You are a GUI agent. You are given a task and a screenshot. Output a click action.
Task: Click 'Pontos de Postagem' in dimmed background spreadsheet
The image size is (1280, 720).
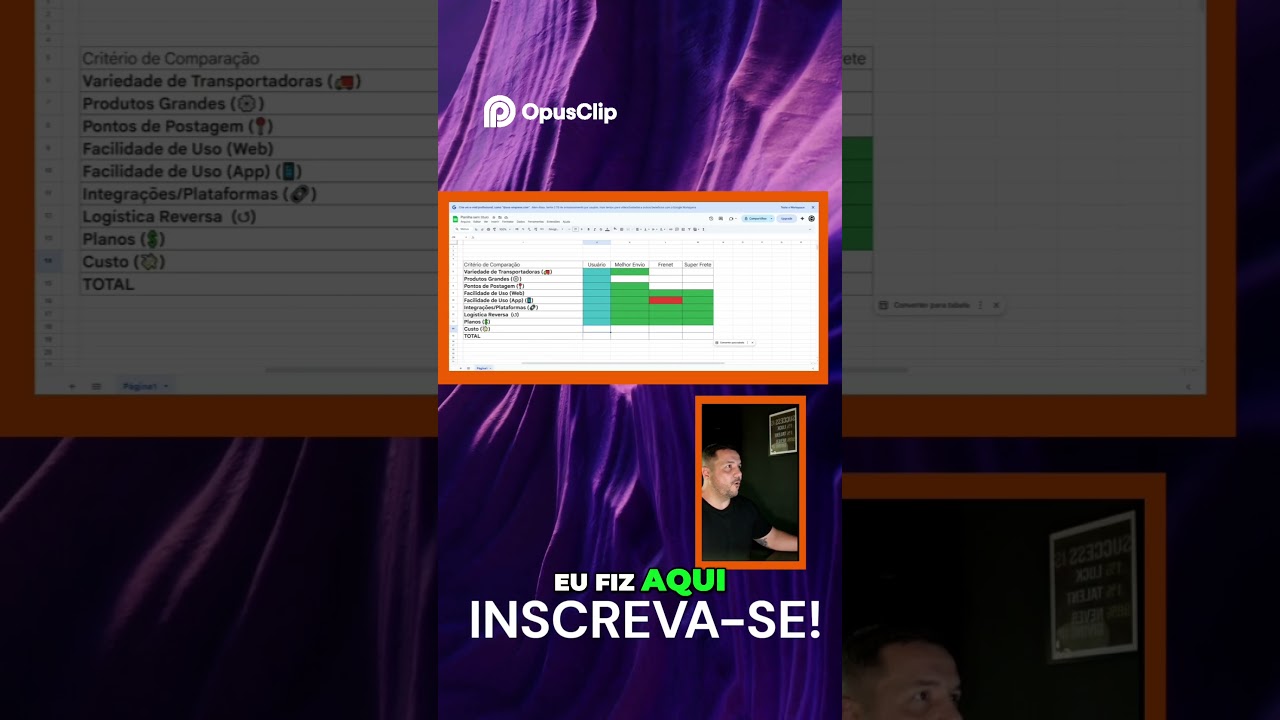tap(178, 126)
